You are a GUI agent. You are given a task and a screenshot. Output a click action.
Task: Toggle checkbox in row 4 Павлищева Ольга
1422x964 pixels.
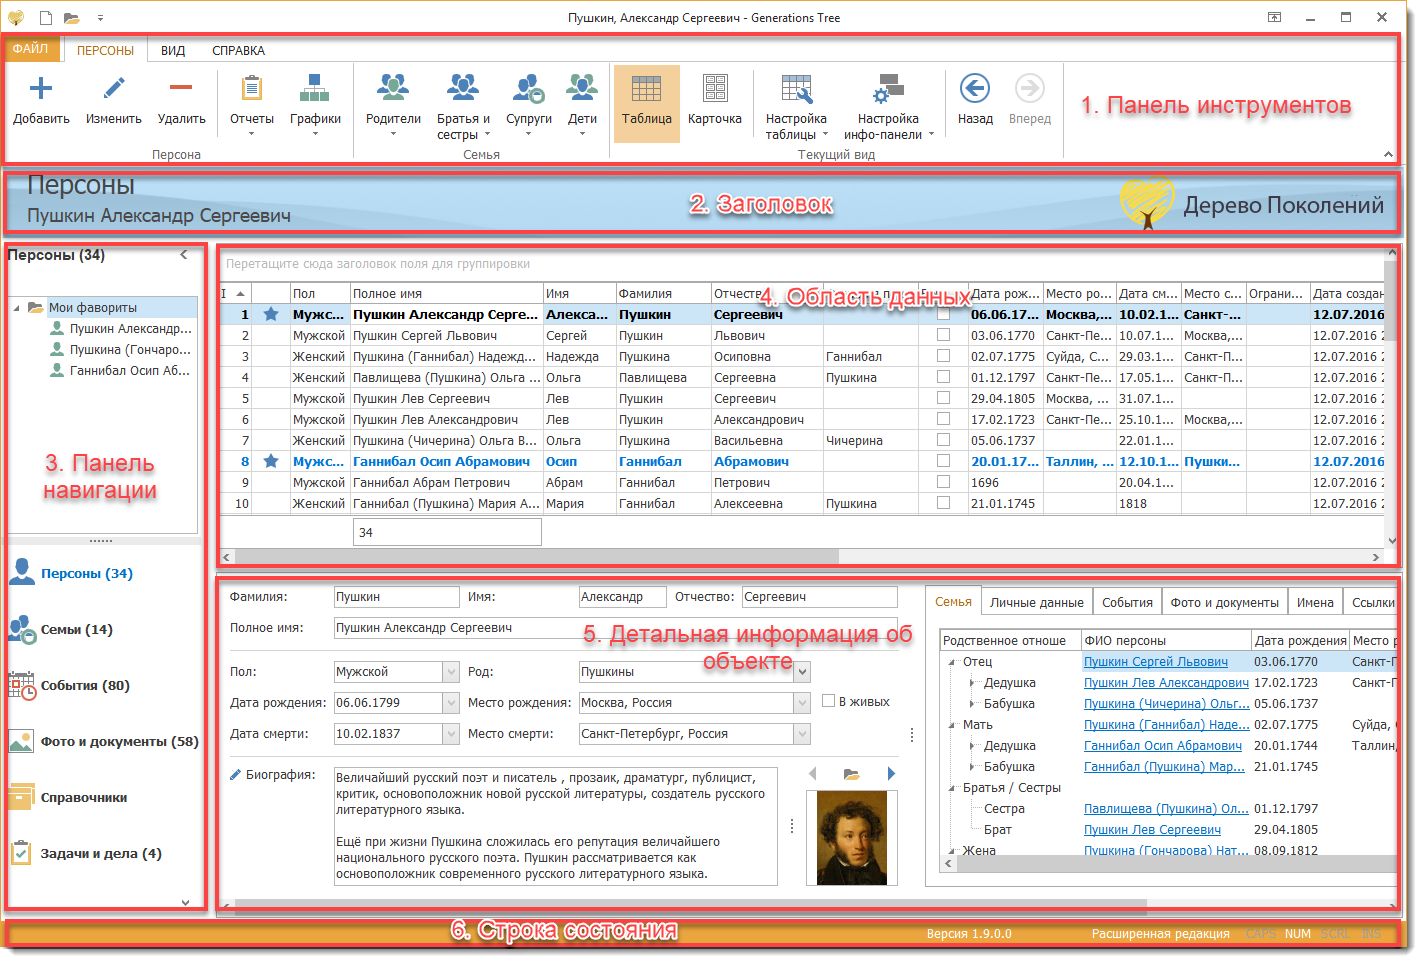[x=943, y=377]
